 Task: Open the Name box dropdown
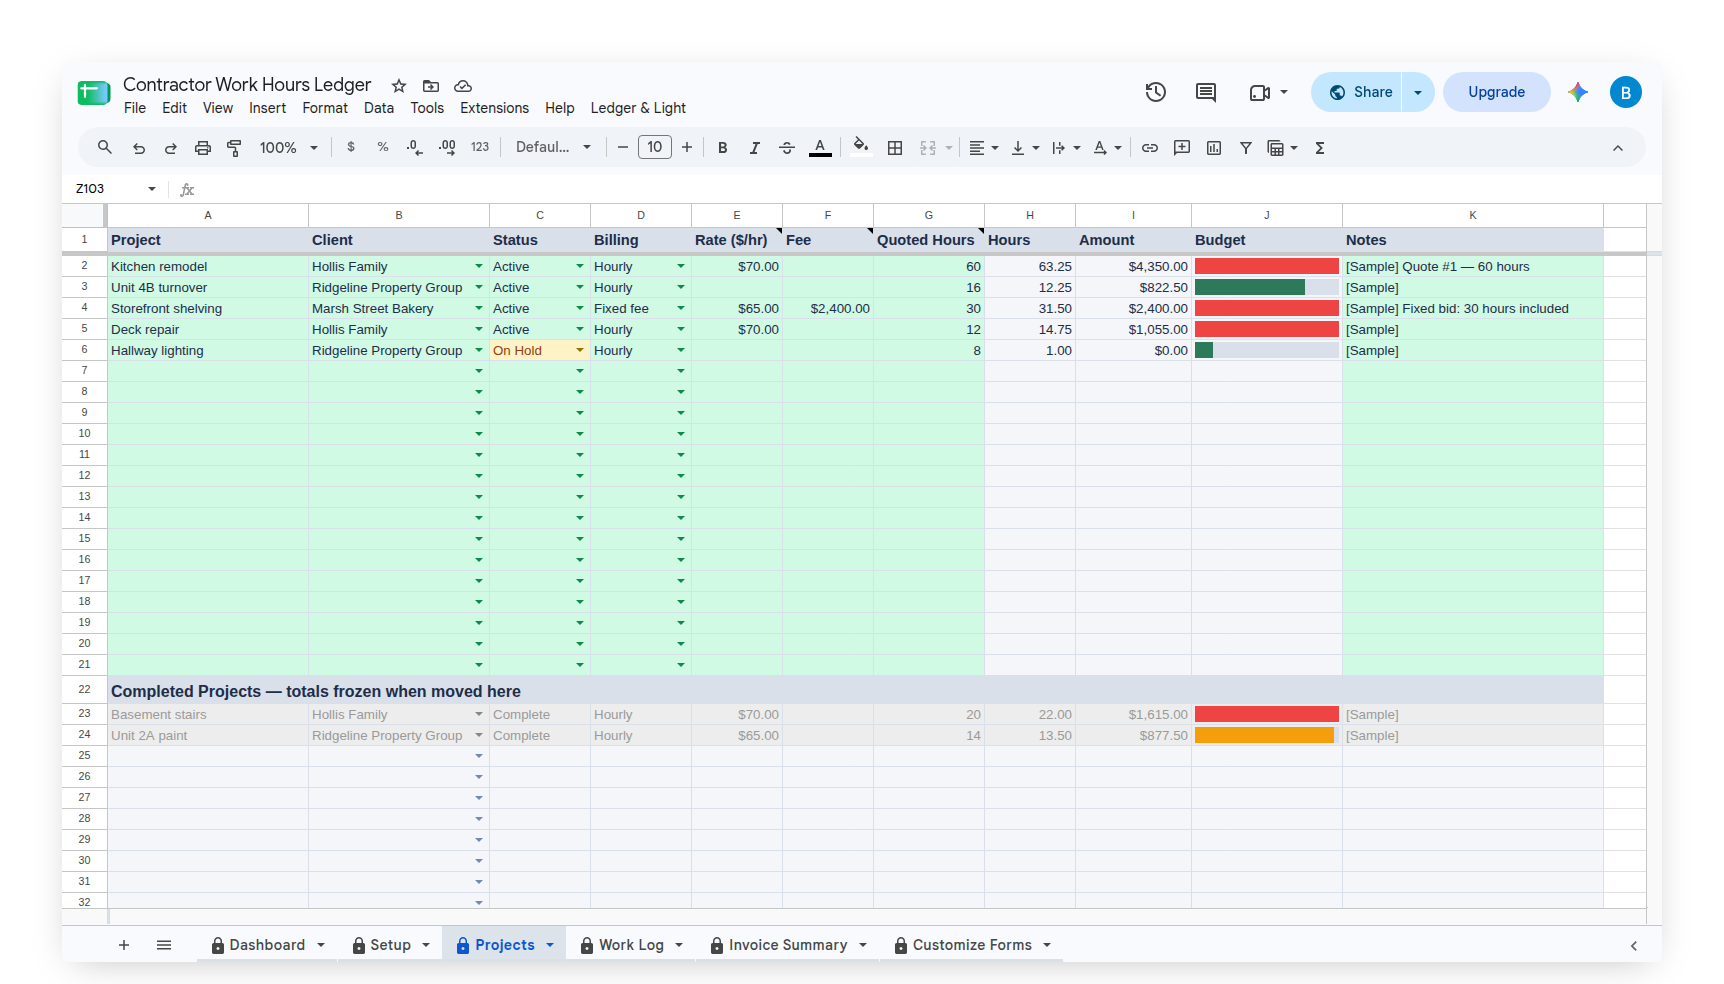[152, 189]
